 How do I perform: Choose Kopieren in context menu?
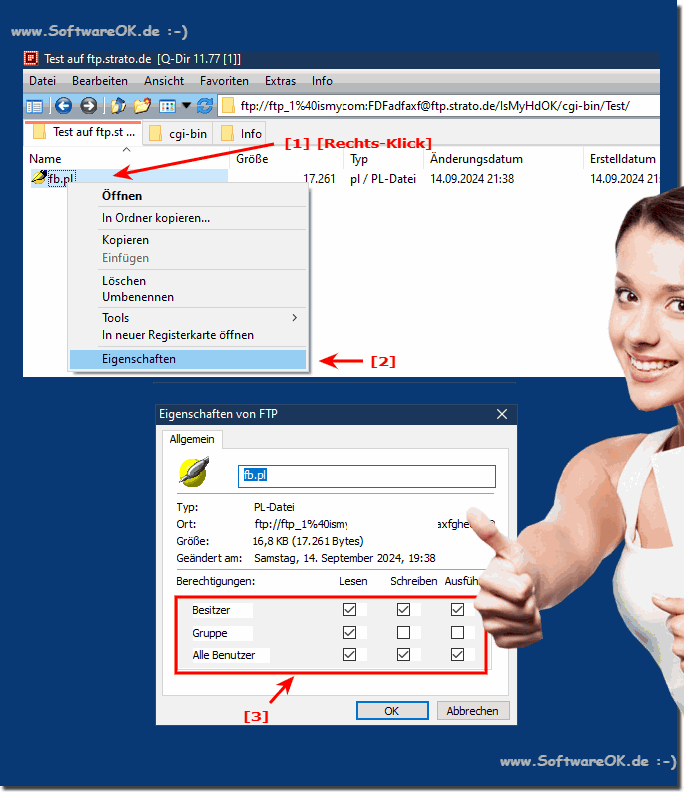[x=188, y=240]
